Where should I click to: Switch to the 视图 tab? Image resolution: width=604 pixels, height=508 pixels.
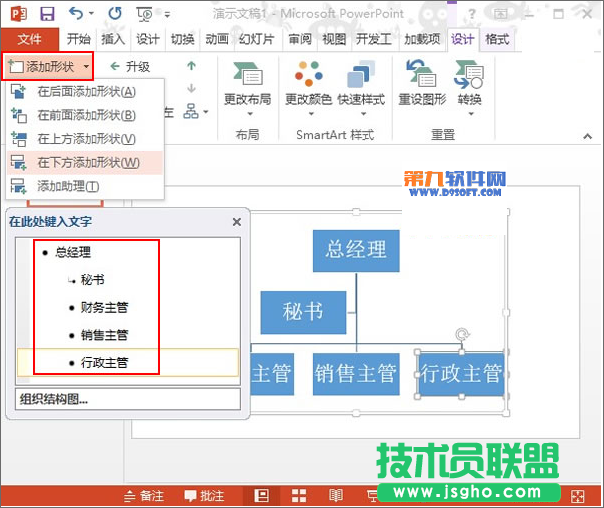[x=334, y=39]
